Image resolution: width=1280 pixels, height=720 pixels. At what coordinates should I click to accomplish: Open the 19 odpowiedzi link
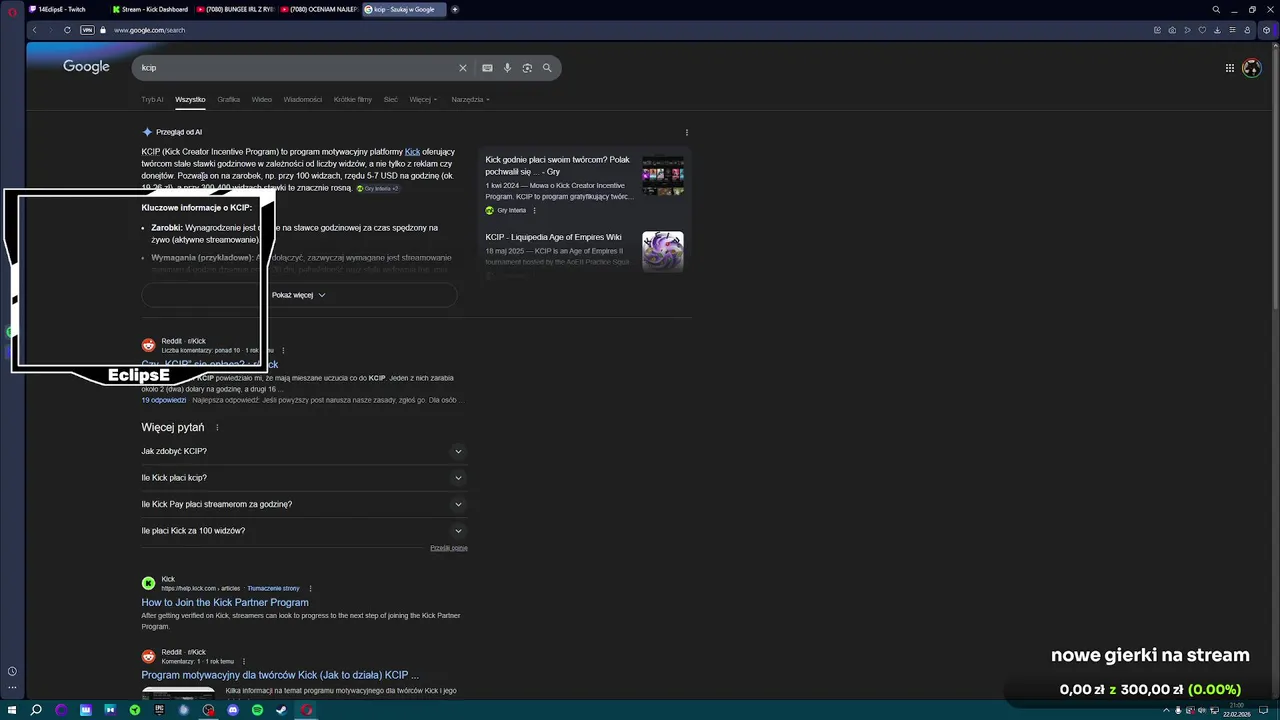point(164,400)
